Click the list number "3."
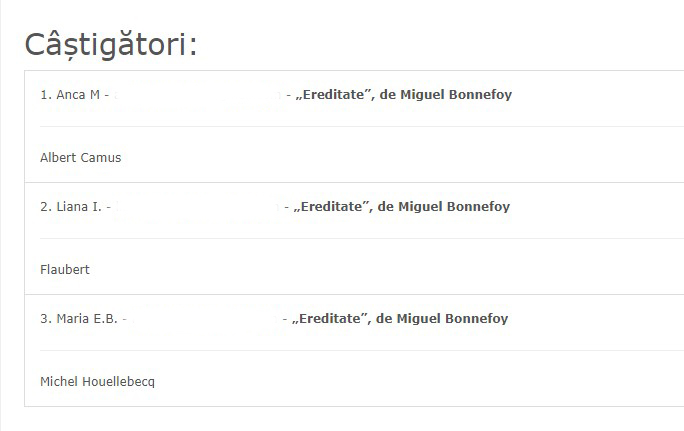684x431 pixels. [45, 319]
